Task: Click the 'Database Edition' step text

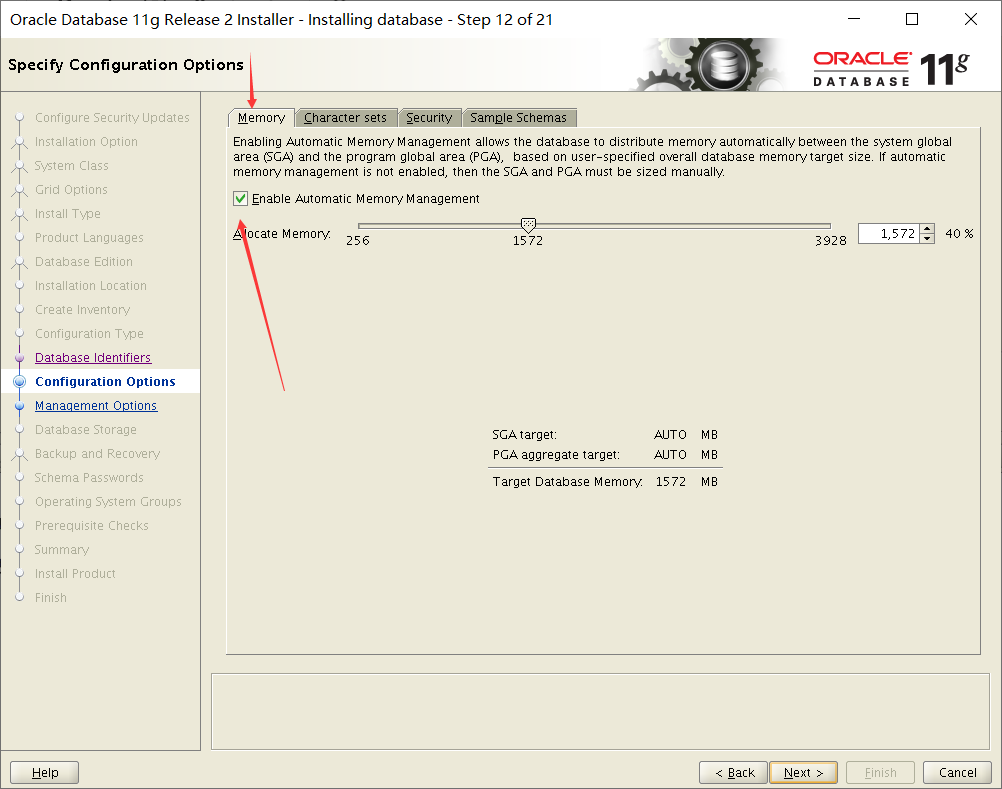Action: click(84, 262)
